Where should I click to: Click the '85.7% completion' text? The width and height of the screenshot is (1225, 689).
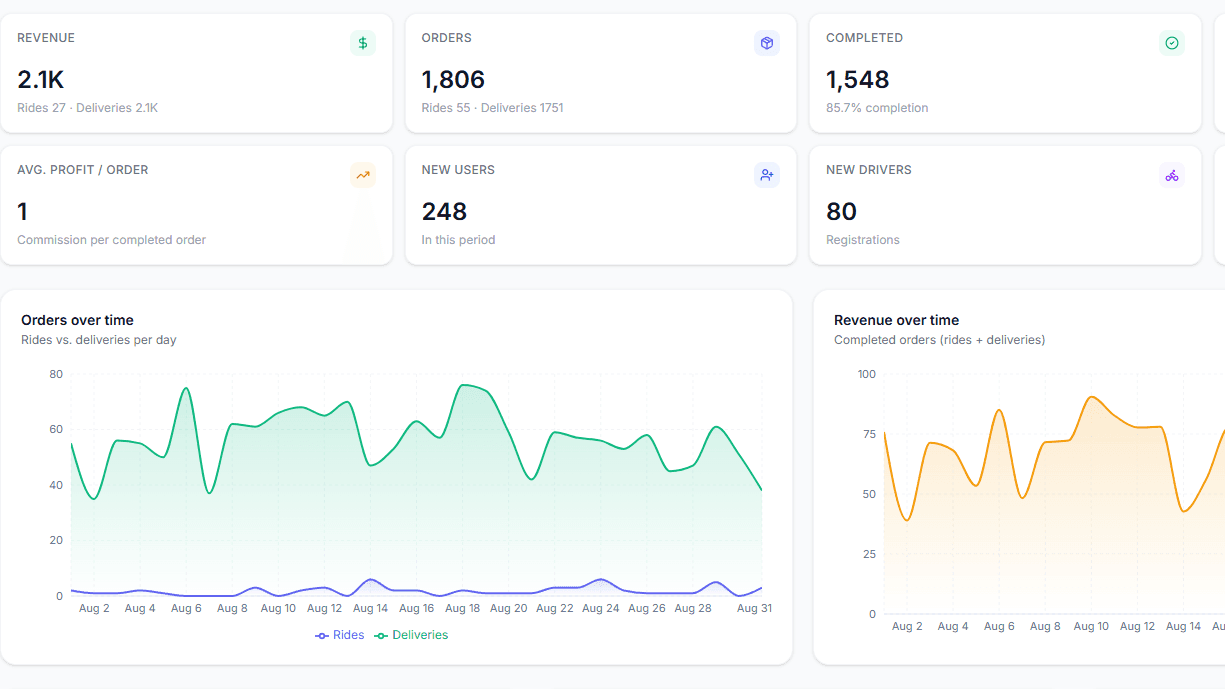click(x=877, y=108)
